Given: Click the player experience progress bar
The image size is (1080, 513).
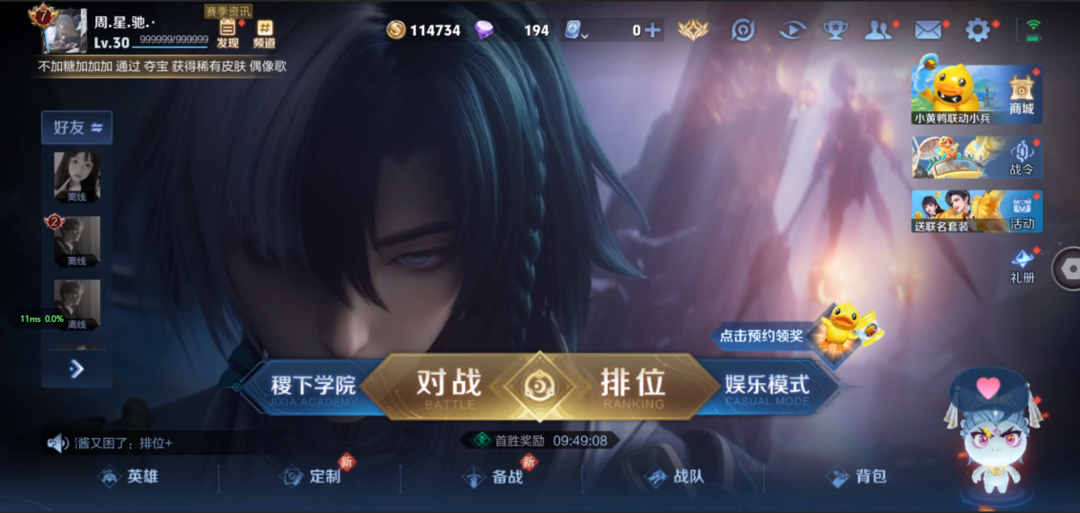Looking at the screenshot, I should (170, 46).
